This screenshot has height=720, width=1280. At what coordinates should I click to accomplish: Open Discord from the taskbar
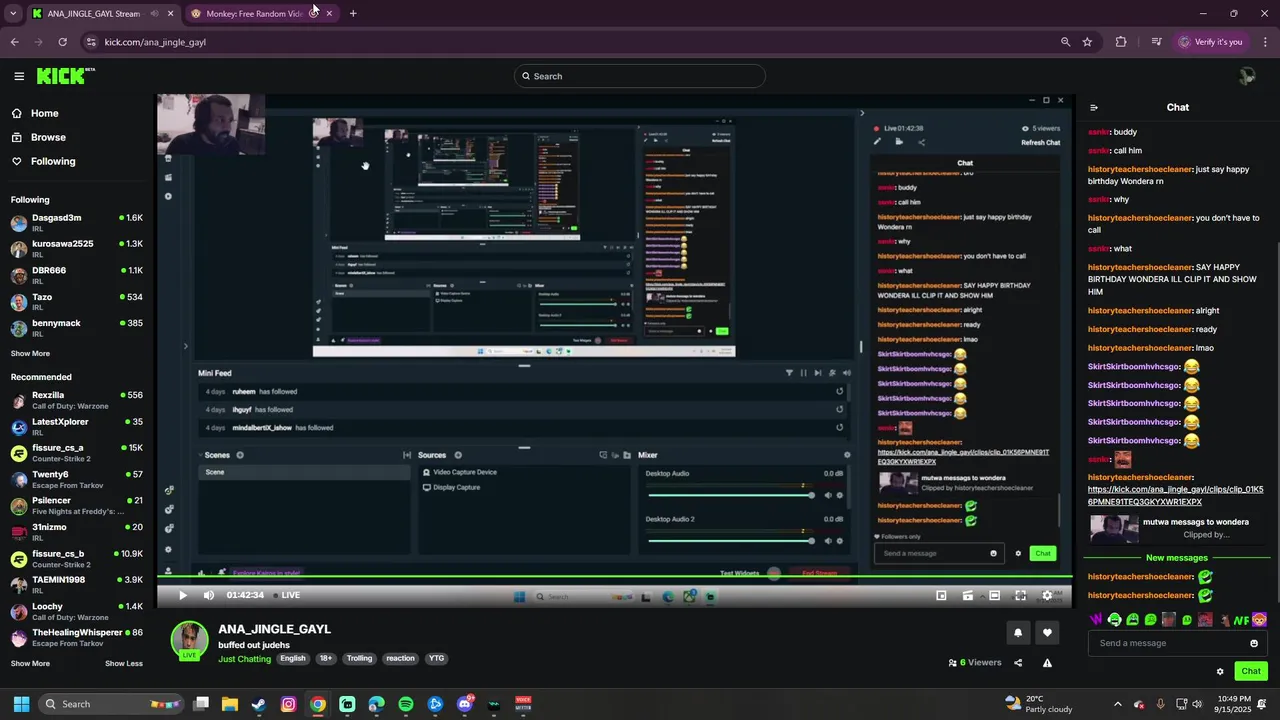(x=465, y=704)
